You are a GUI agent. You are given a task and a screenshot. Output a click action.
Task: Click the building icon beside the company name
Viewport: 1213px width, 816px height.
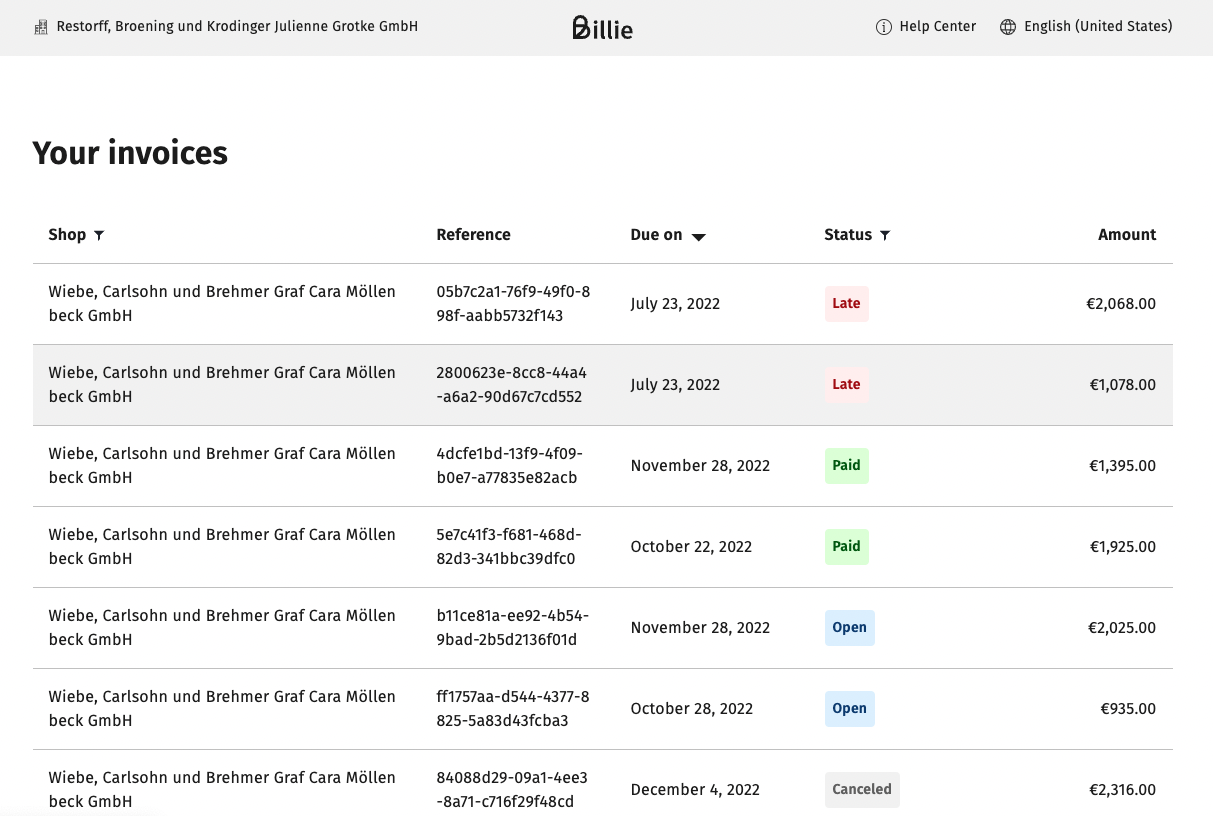(41, 27)
